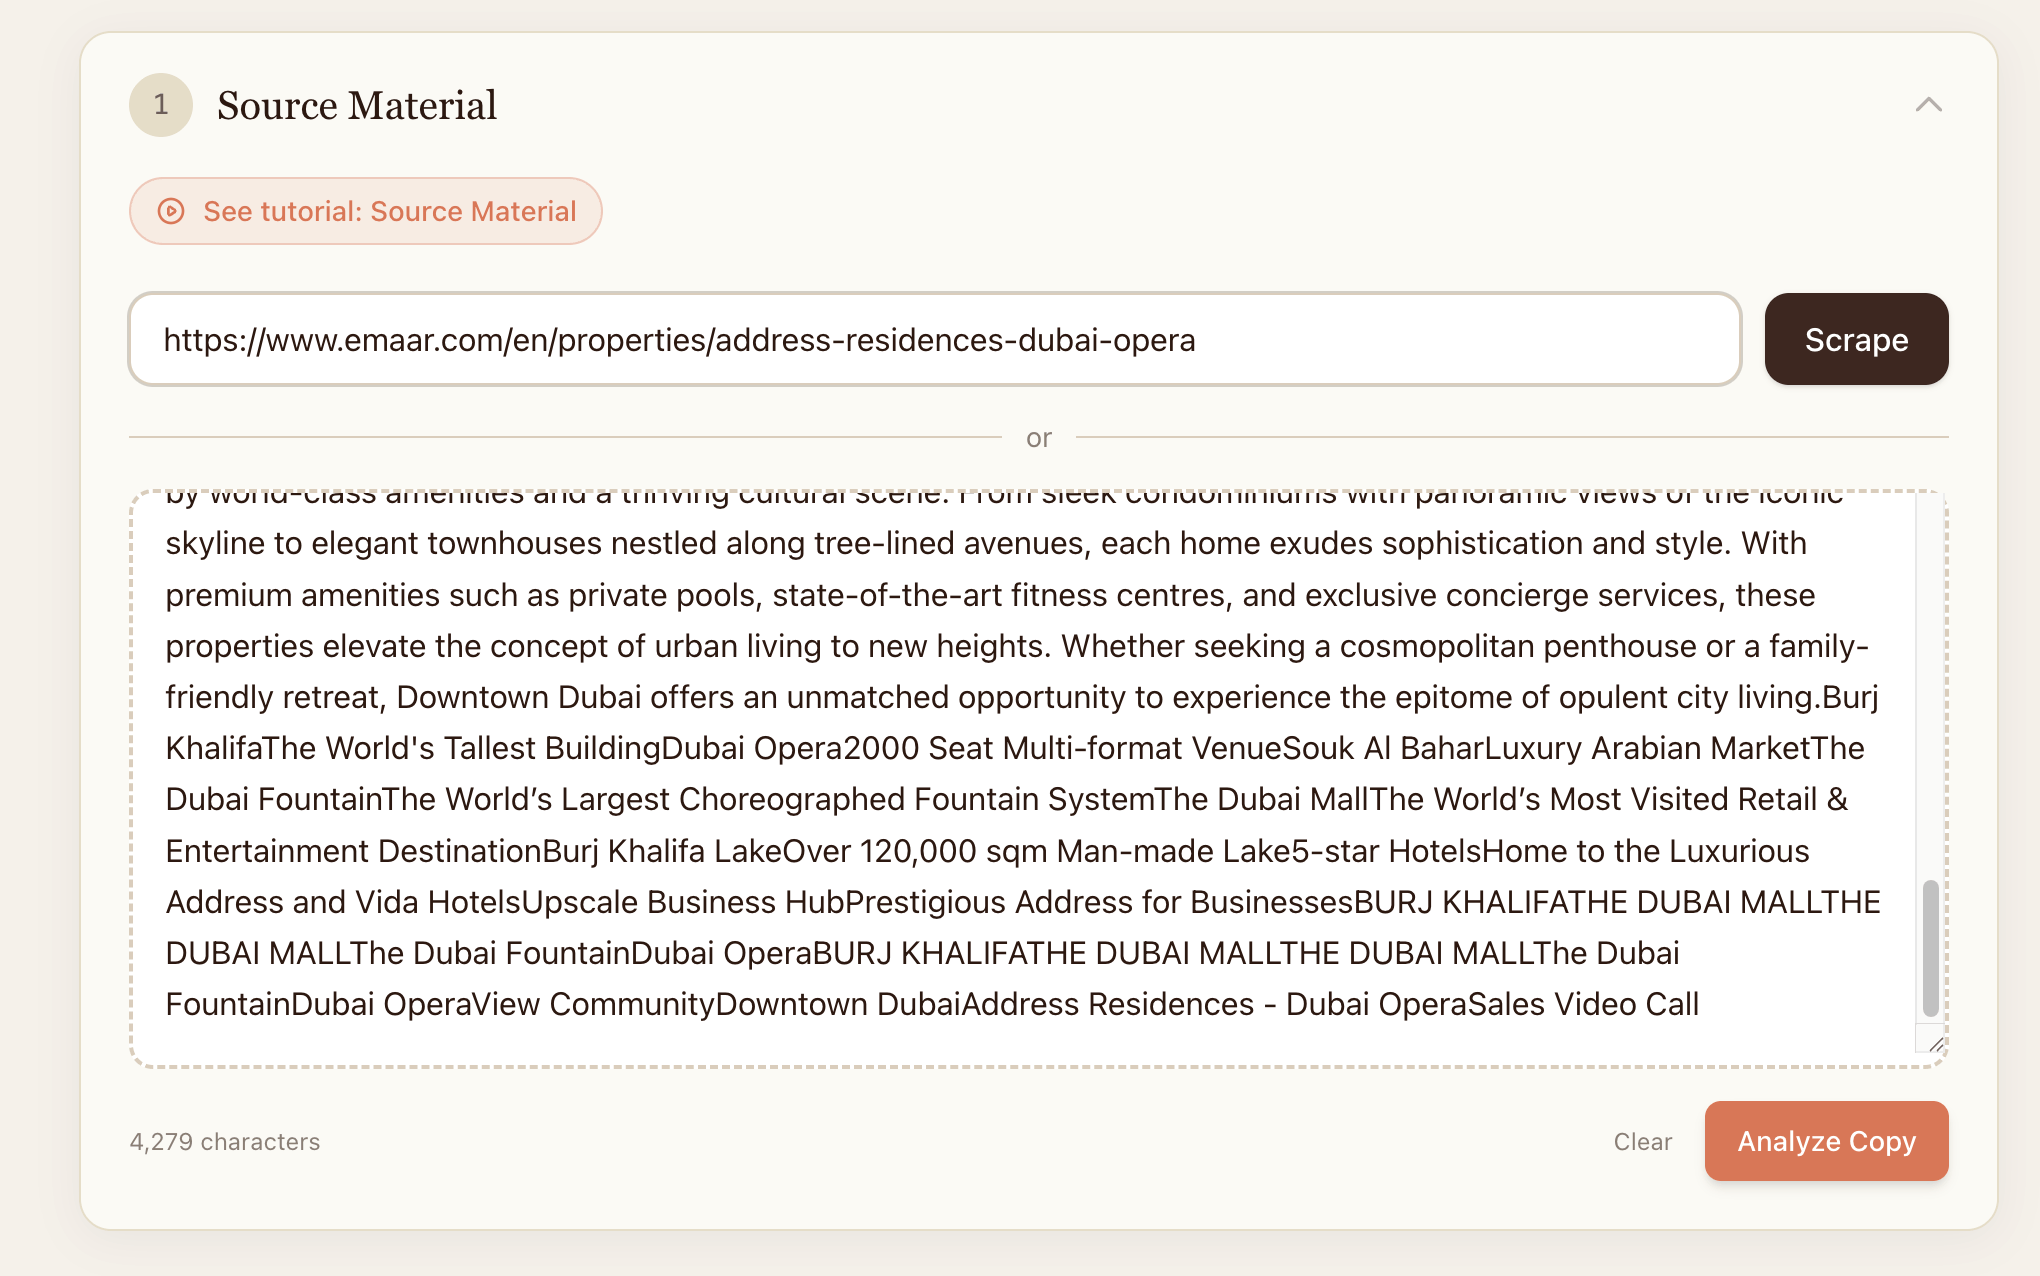Click the Source Material heading
This screenshot has width=2040, height=1276.
[357, 105]
